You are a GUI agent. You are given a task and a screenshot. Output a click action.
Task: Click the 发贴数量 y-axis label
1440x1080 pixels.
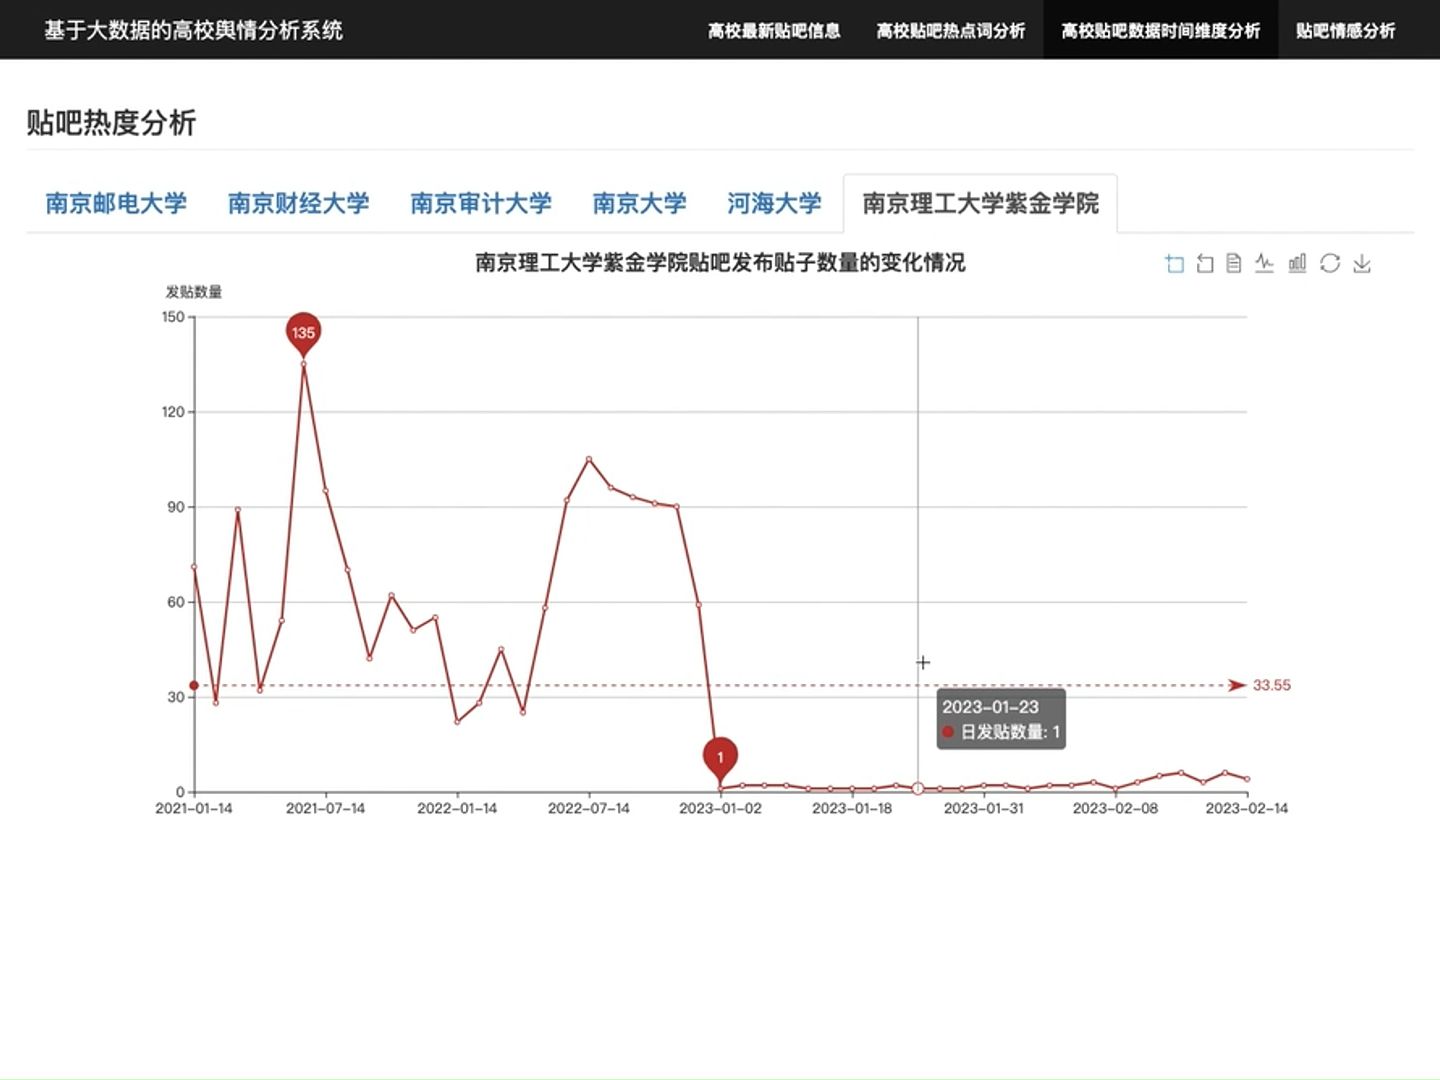(194, 292)
